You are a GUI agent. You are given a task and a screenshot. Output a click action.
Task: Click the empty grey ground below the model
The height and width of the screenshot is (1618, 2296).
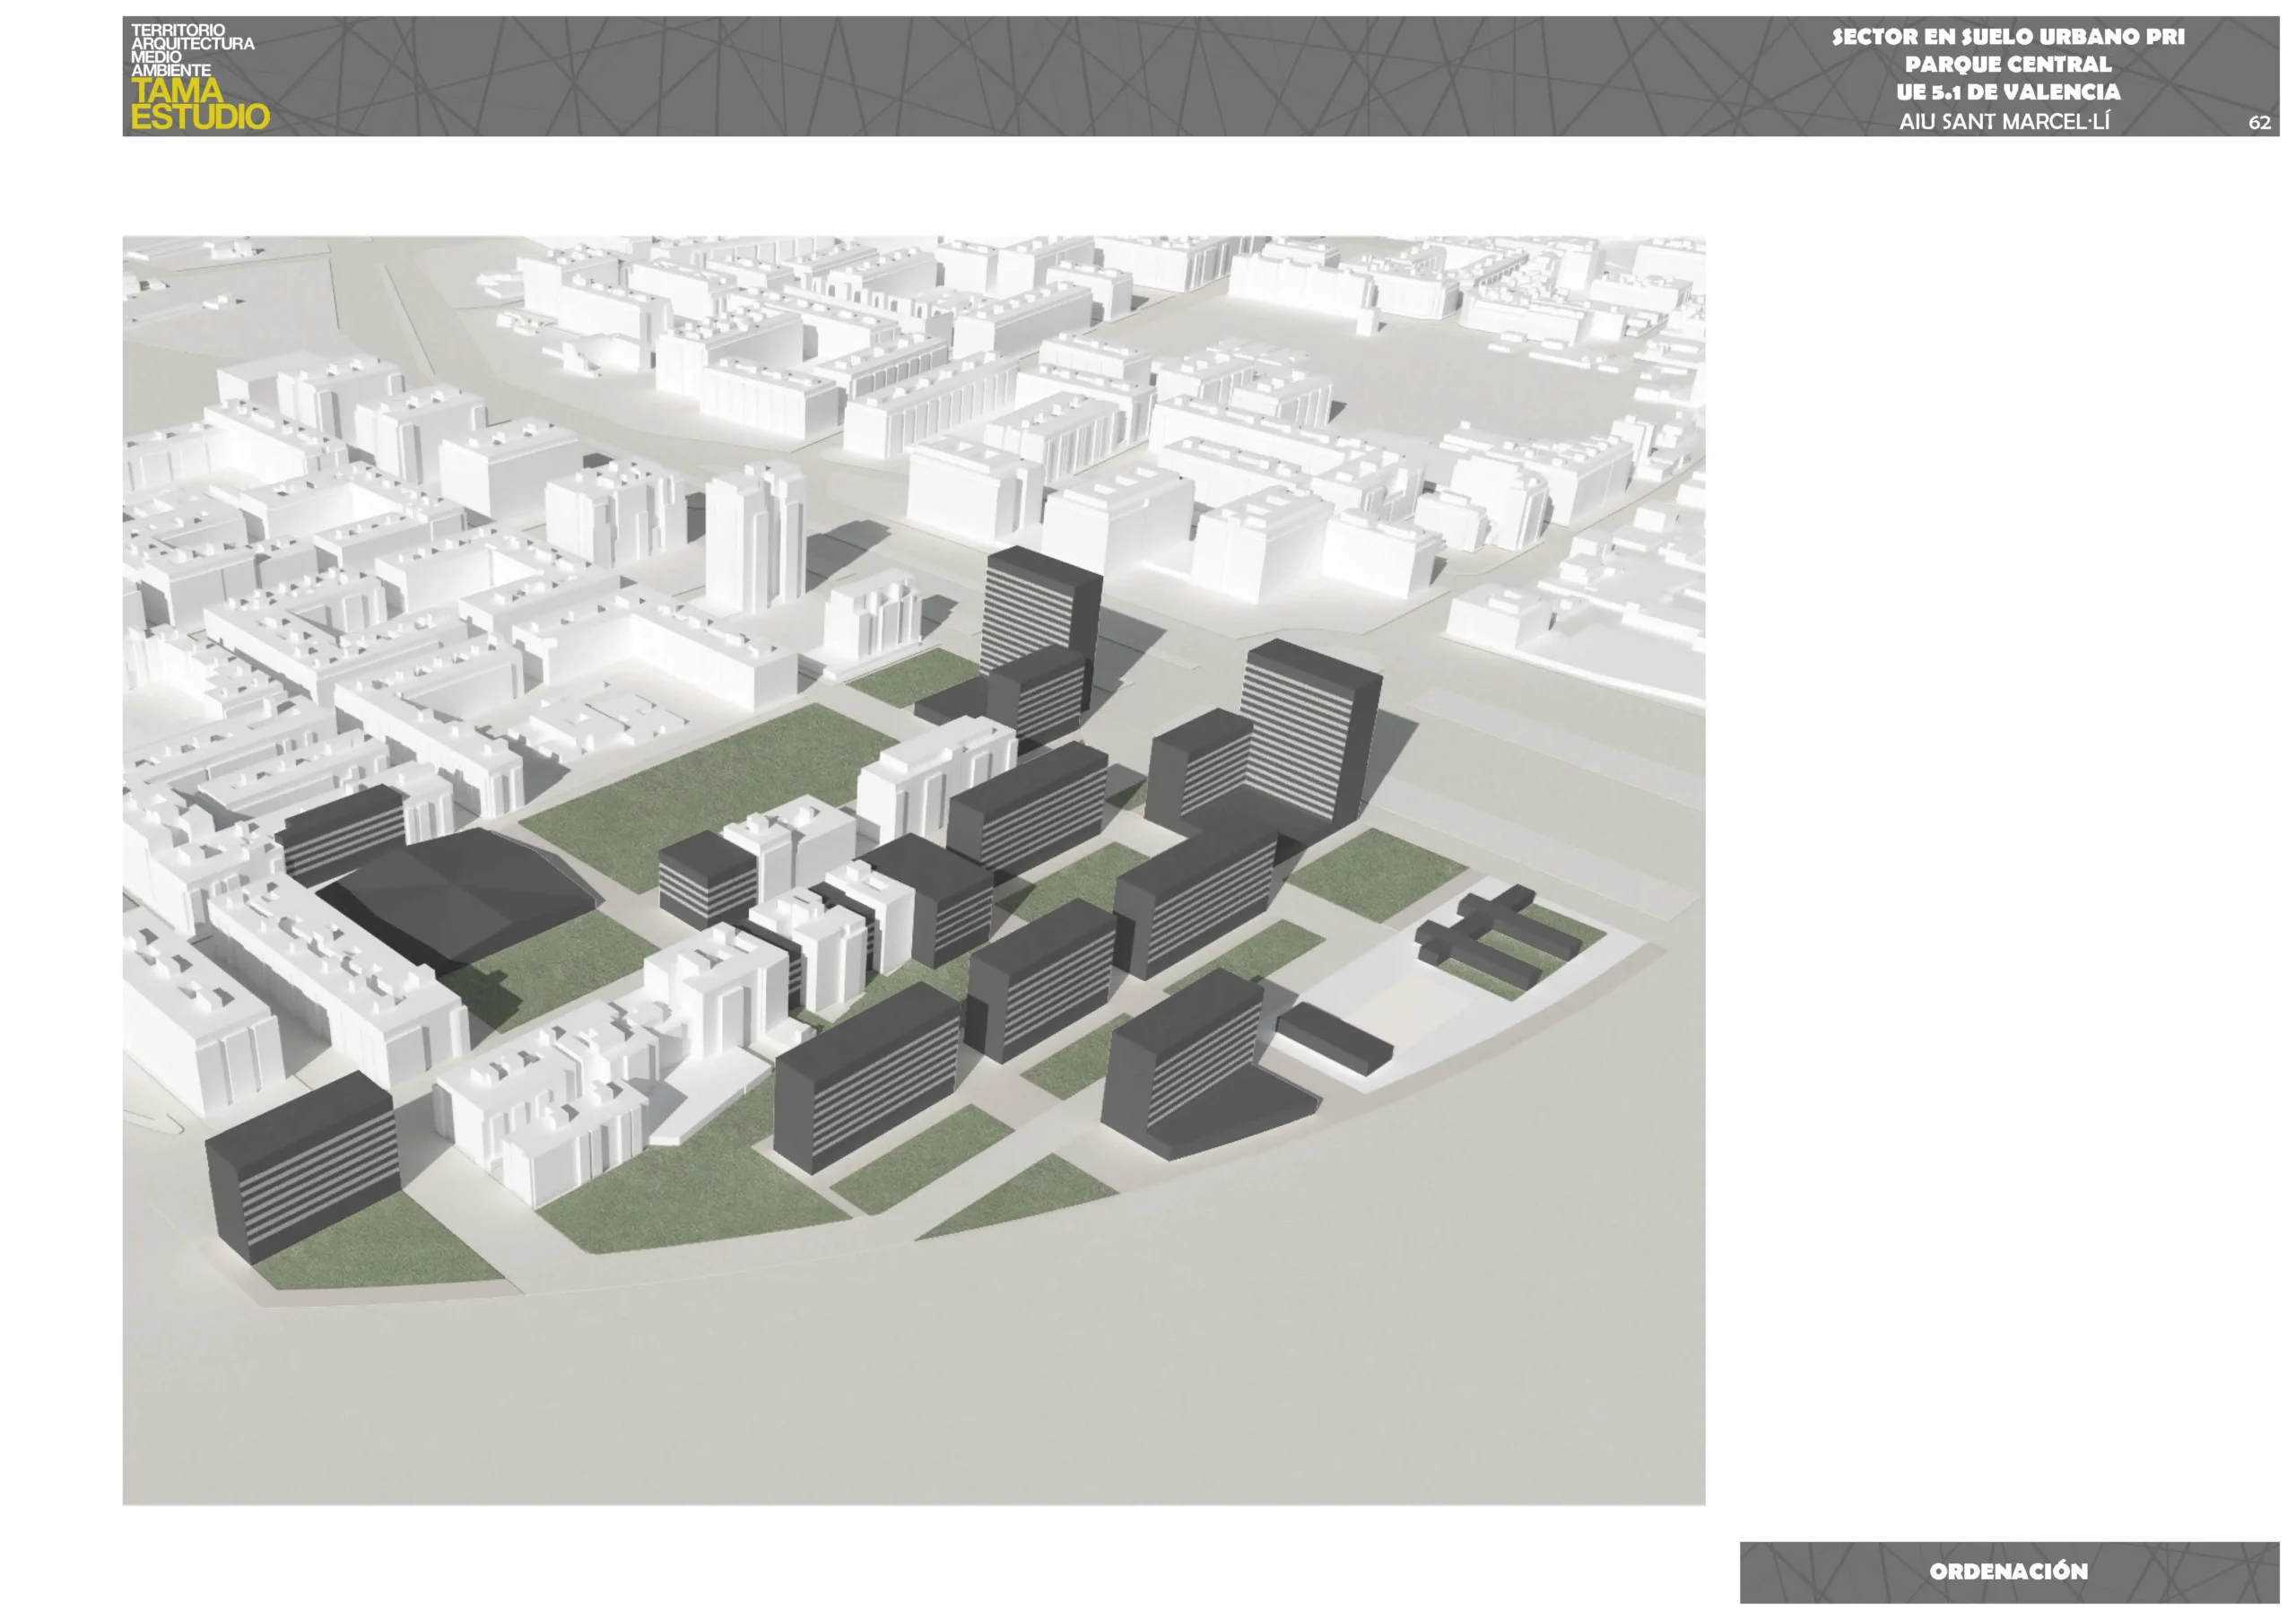pyautogui.click(x=900, y=1400)
